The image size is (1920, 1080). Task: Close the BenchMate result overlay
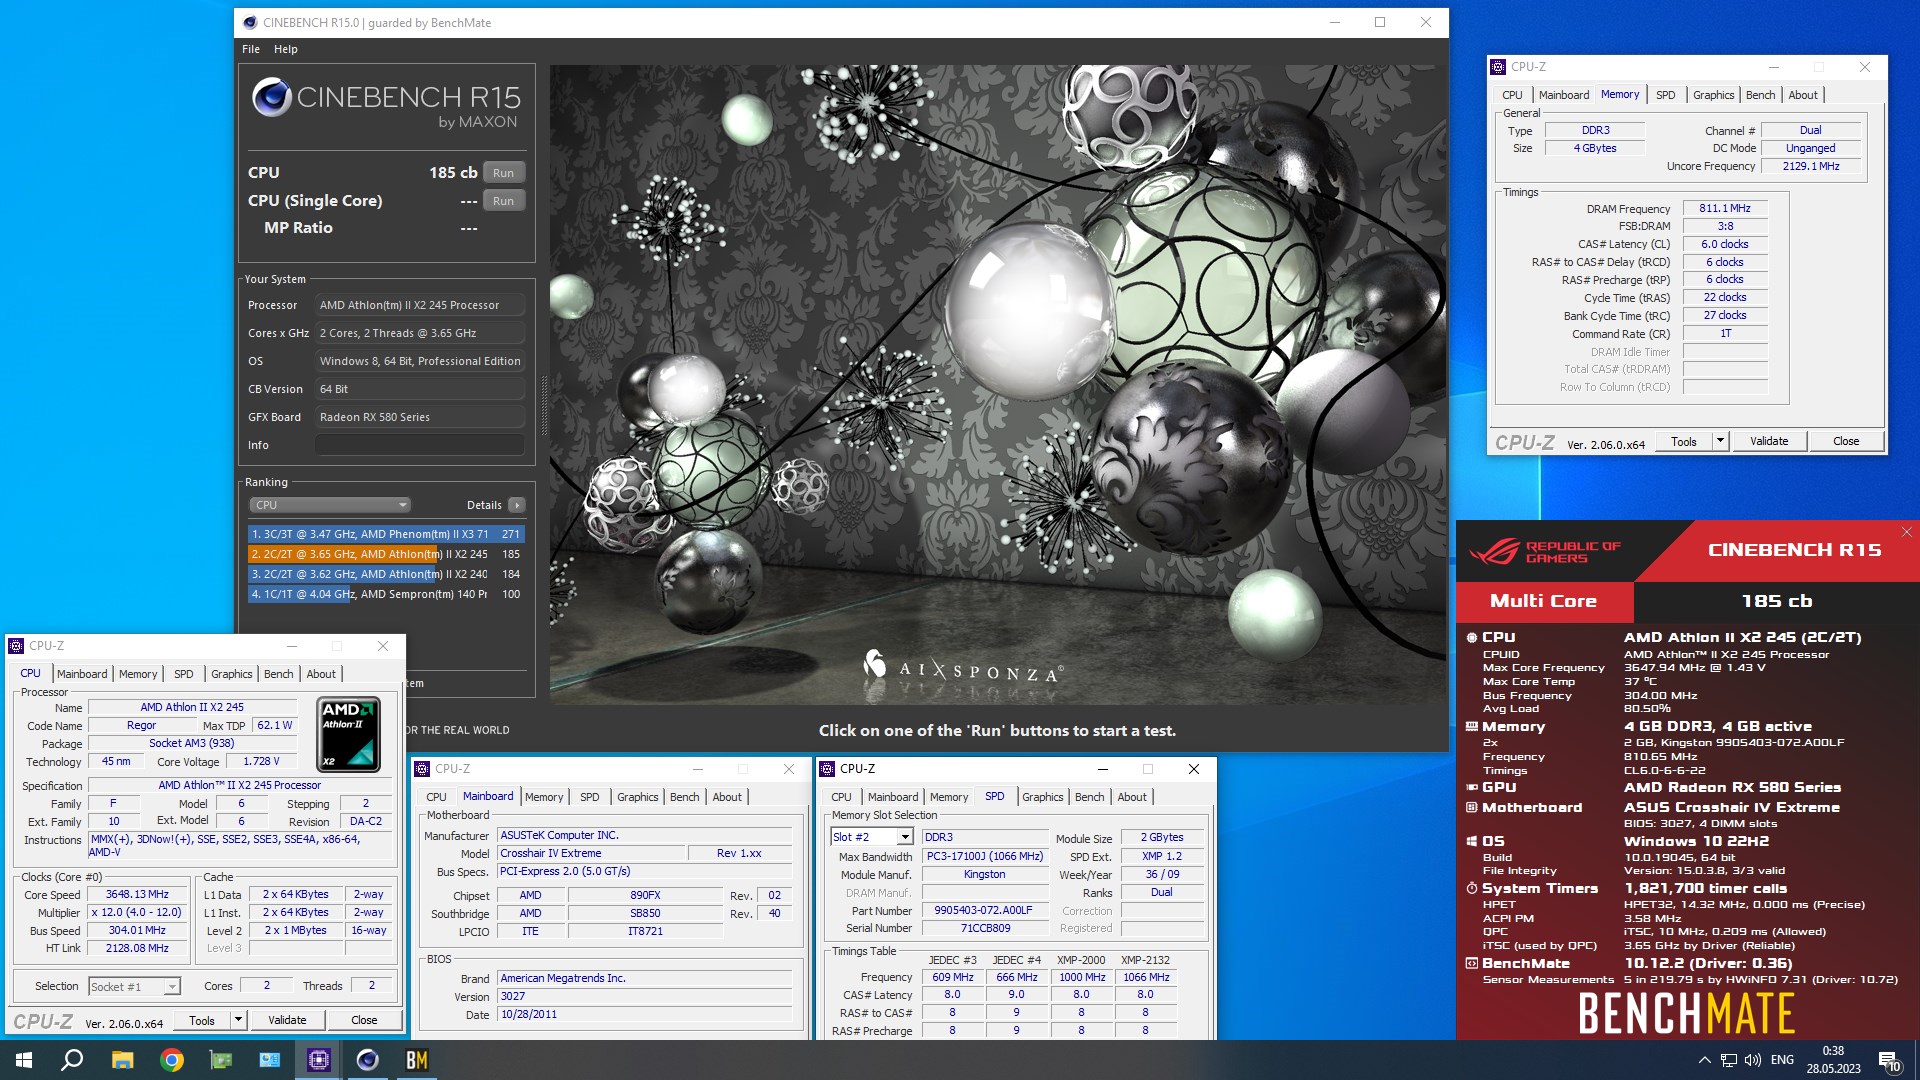(1906, 532)
